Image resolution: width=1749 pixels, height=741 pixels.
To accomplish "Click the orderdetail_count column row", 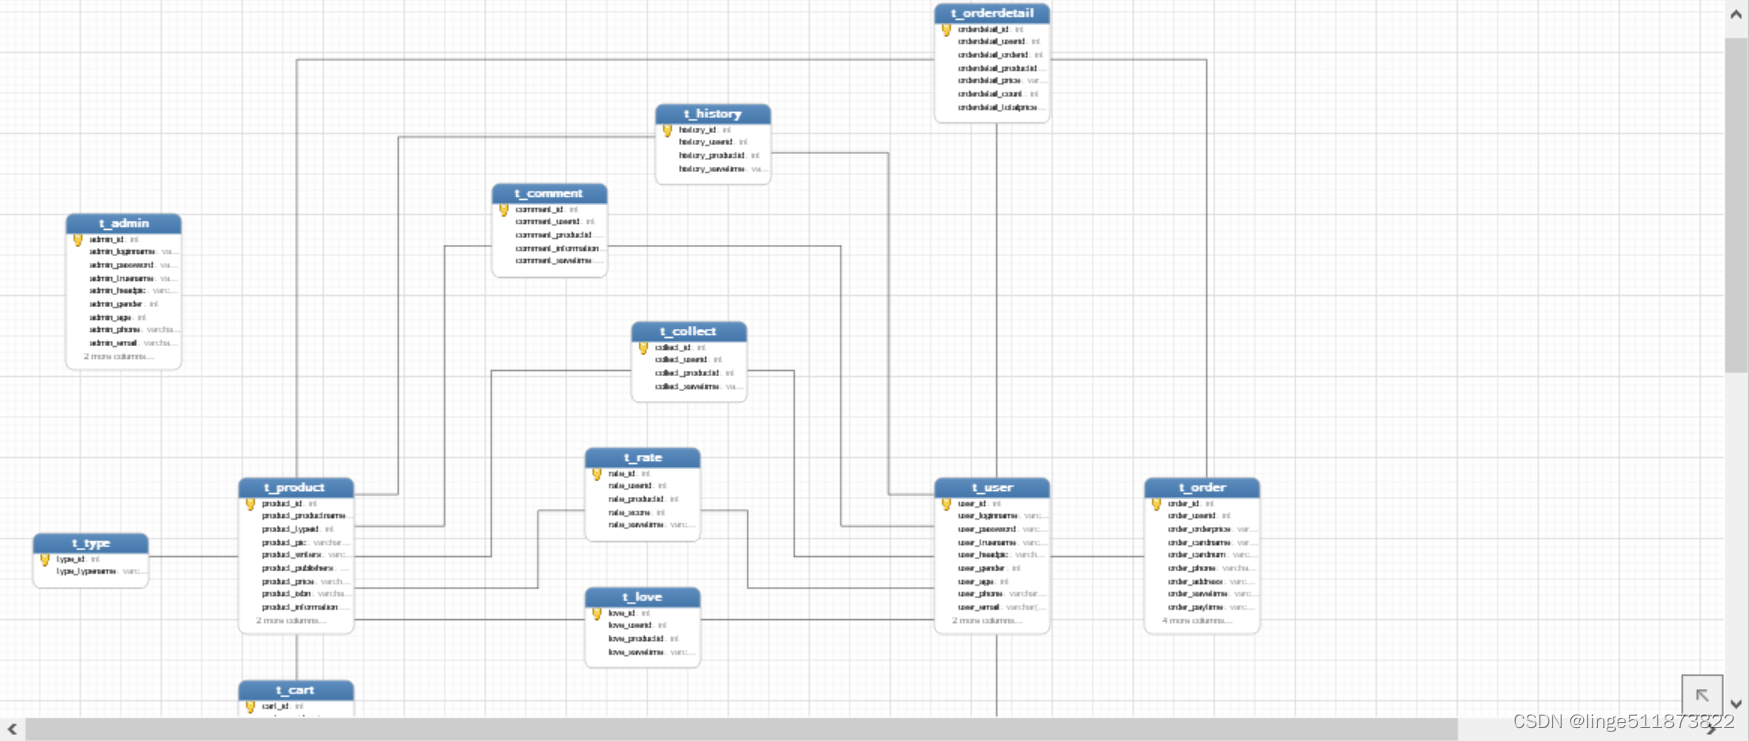I will [992, 94].
